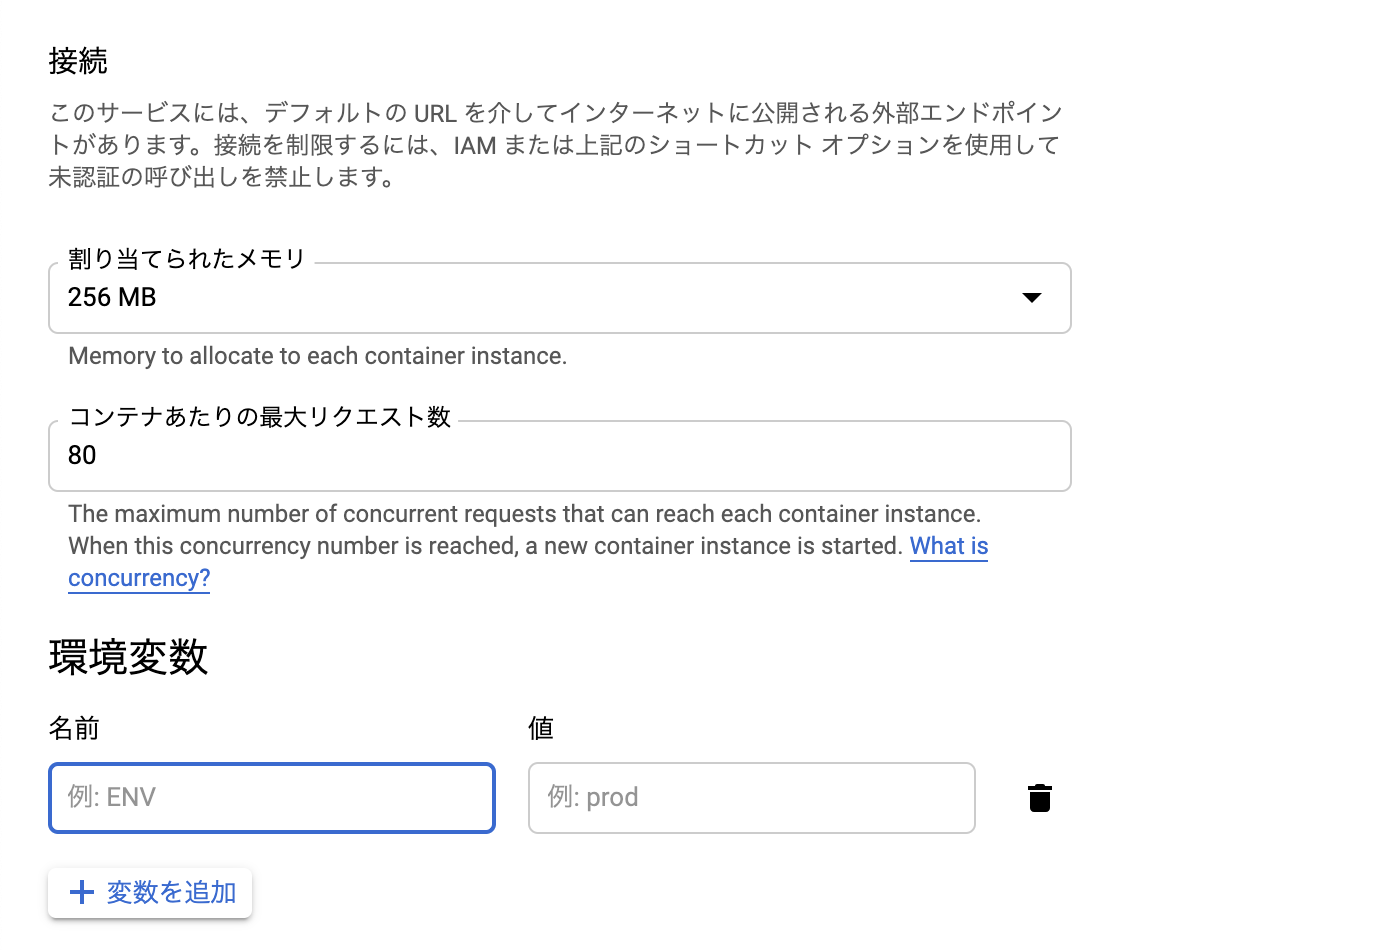This screenshot has width=1380, height=950.
Task: Click the 名前 column label
Action: (74, 728)
